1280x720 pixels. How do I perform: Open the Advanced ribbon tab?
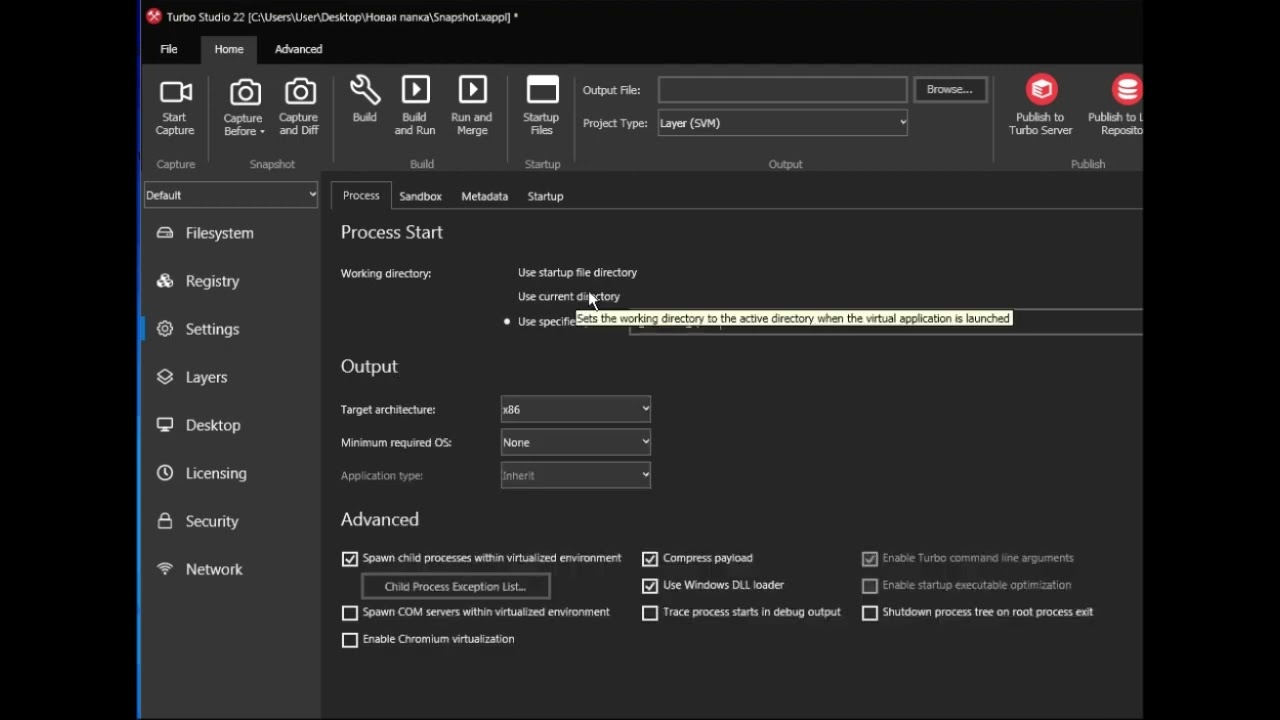point(299,49)
